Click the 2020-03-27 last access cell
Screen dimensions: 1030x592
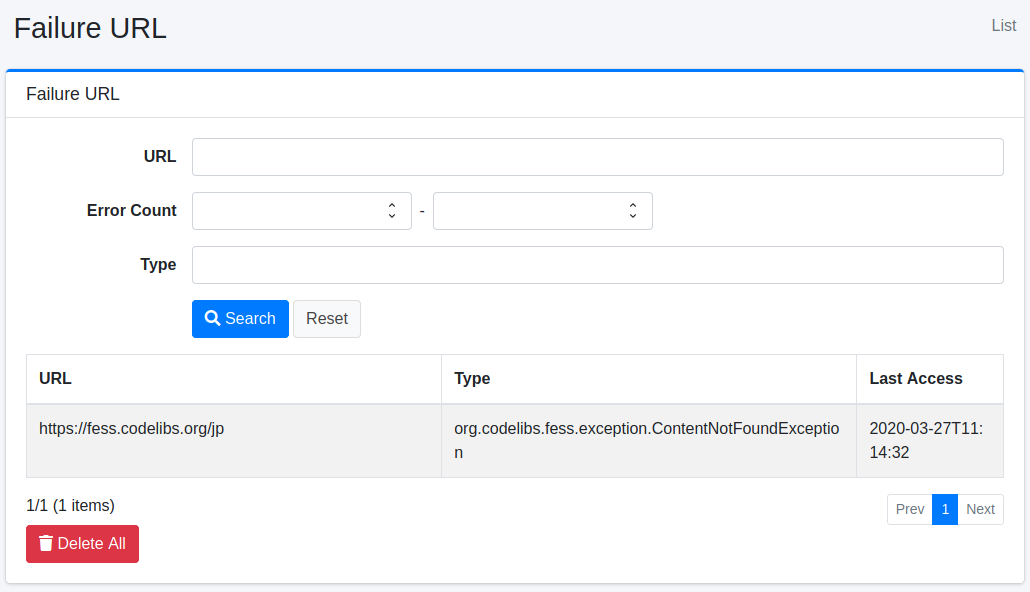click(x=928, y=440)
